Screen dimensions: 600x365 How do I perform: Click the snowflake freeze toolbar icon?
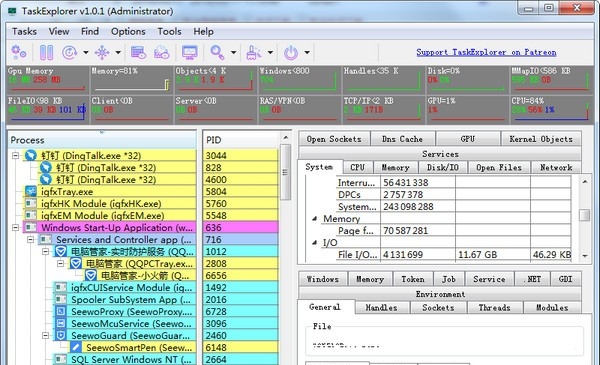102,52
